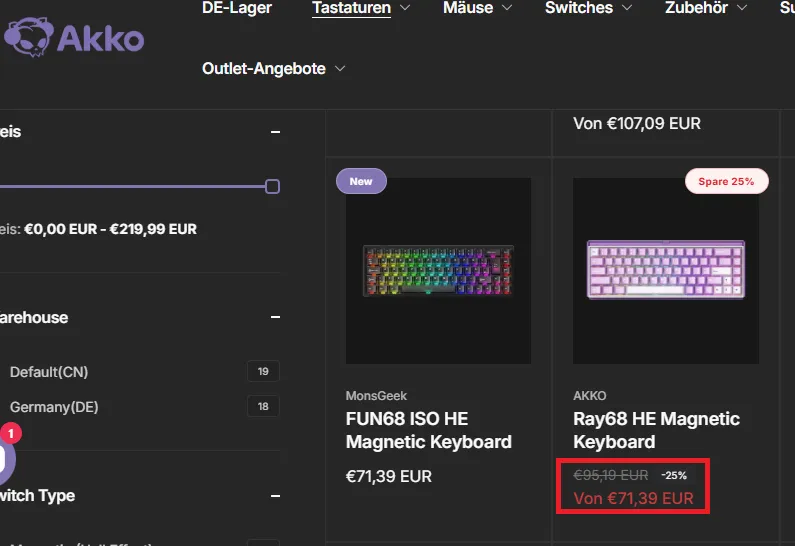795x546 pixels.
Task: Click the purple New badge
Action: tap(361, 181)
